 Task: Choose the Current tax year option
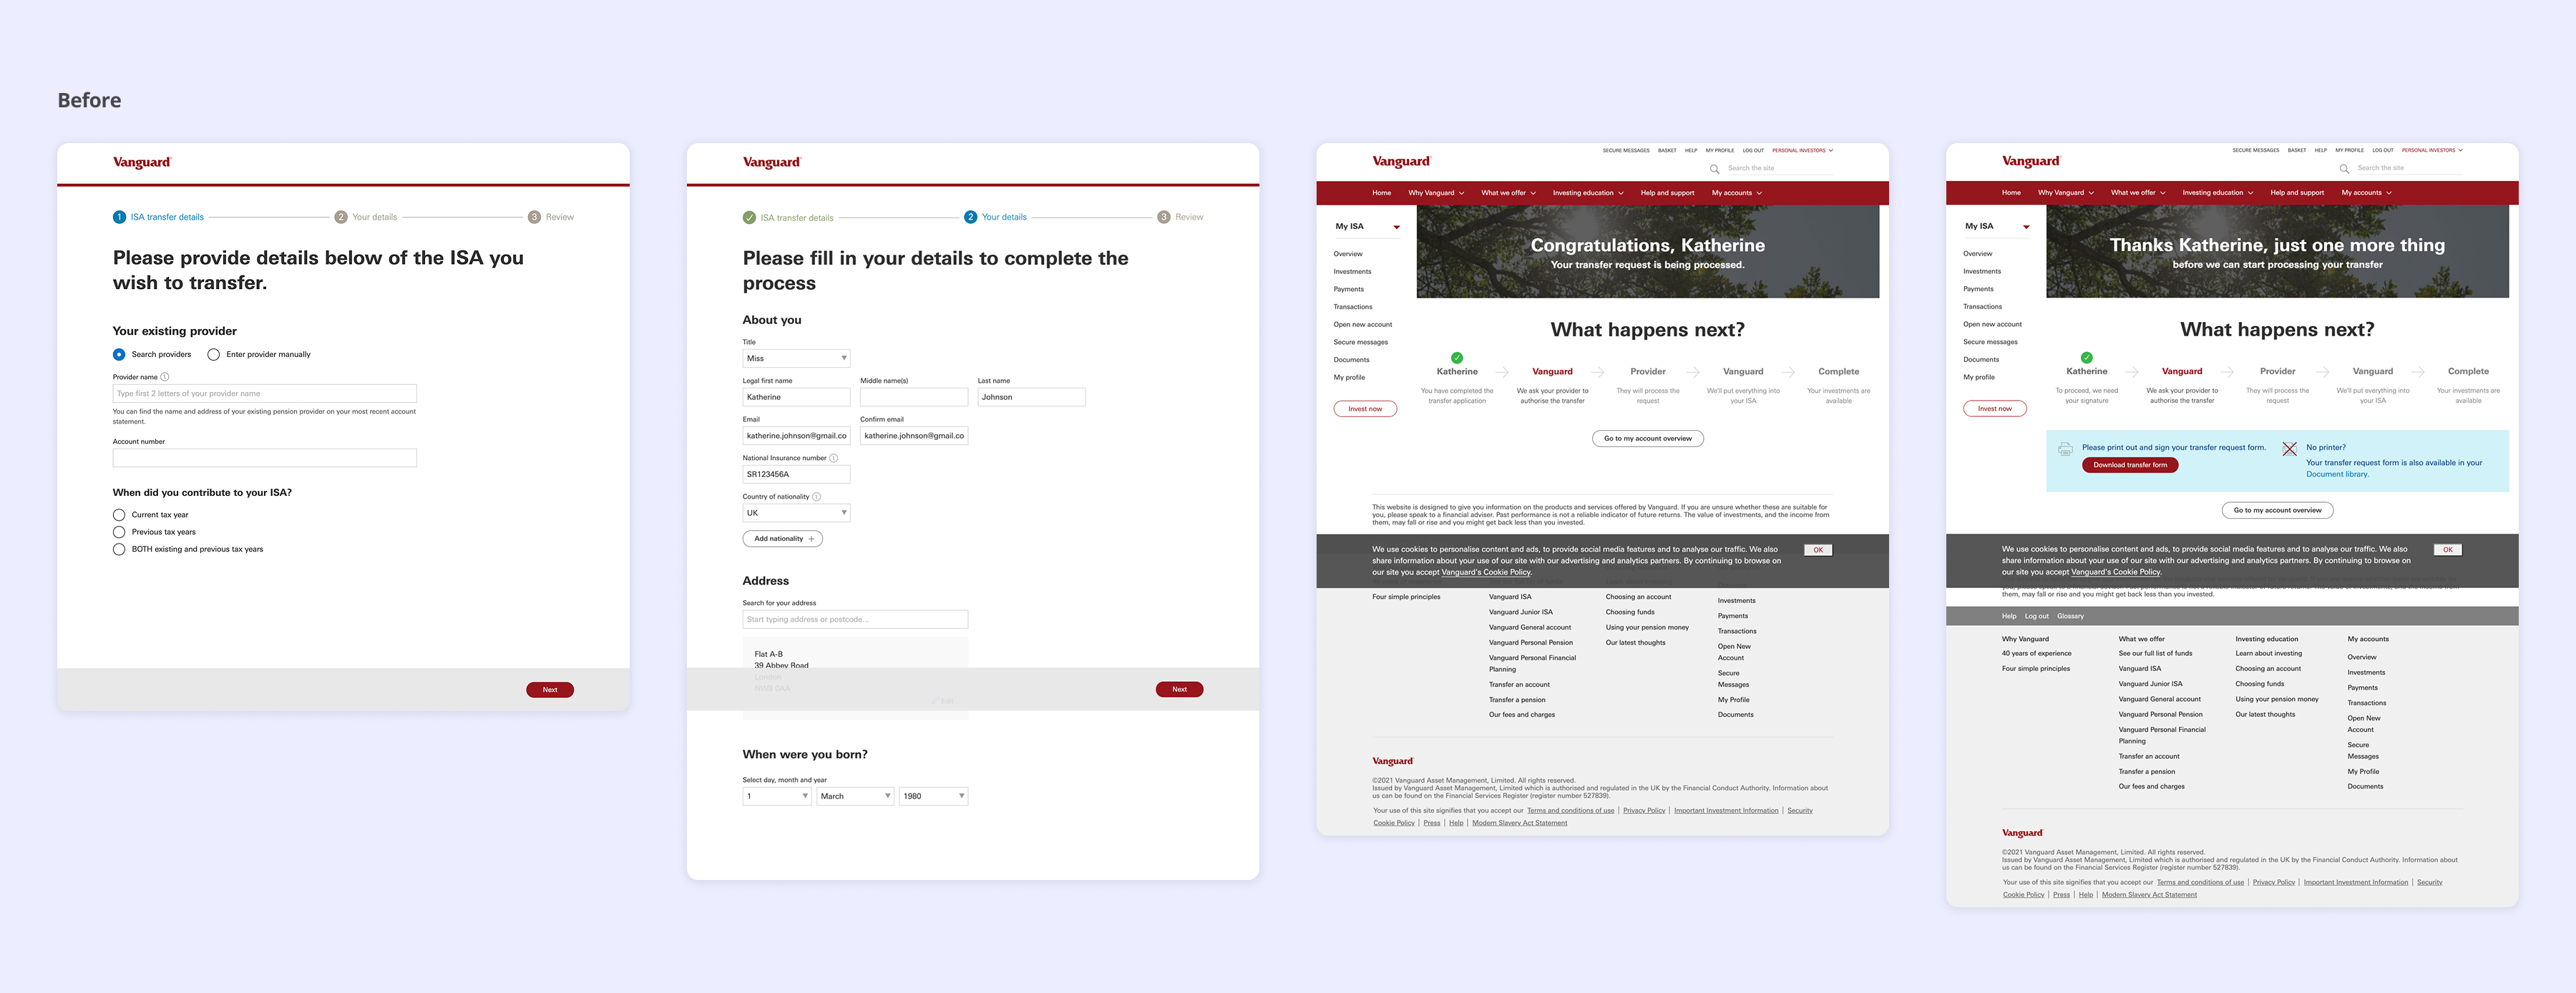pos(119,515)
